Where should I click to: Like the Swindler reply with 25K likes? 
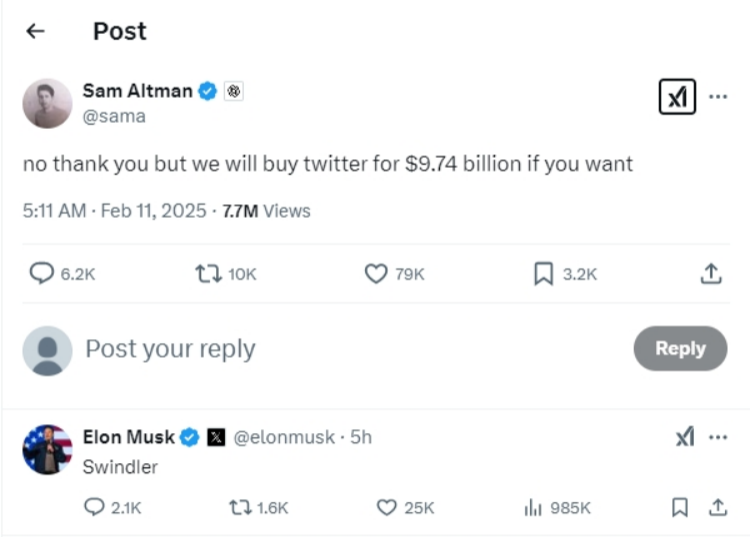[387, 508]
